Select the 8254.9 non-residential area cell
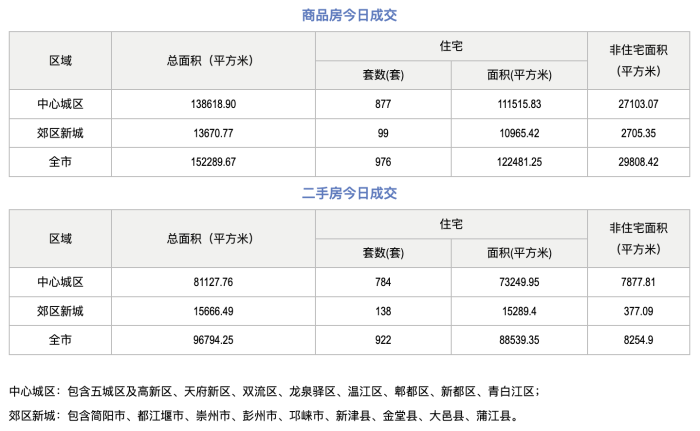 coord(638,341)
